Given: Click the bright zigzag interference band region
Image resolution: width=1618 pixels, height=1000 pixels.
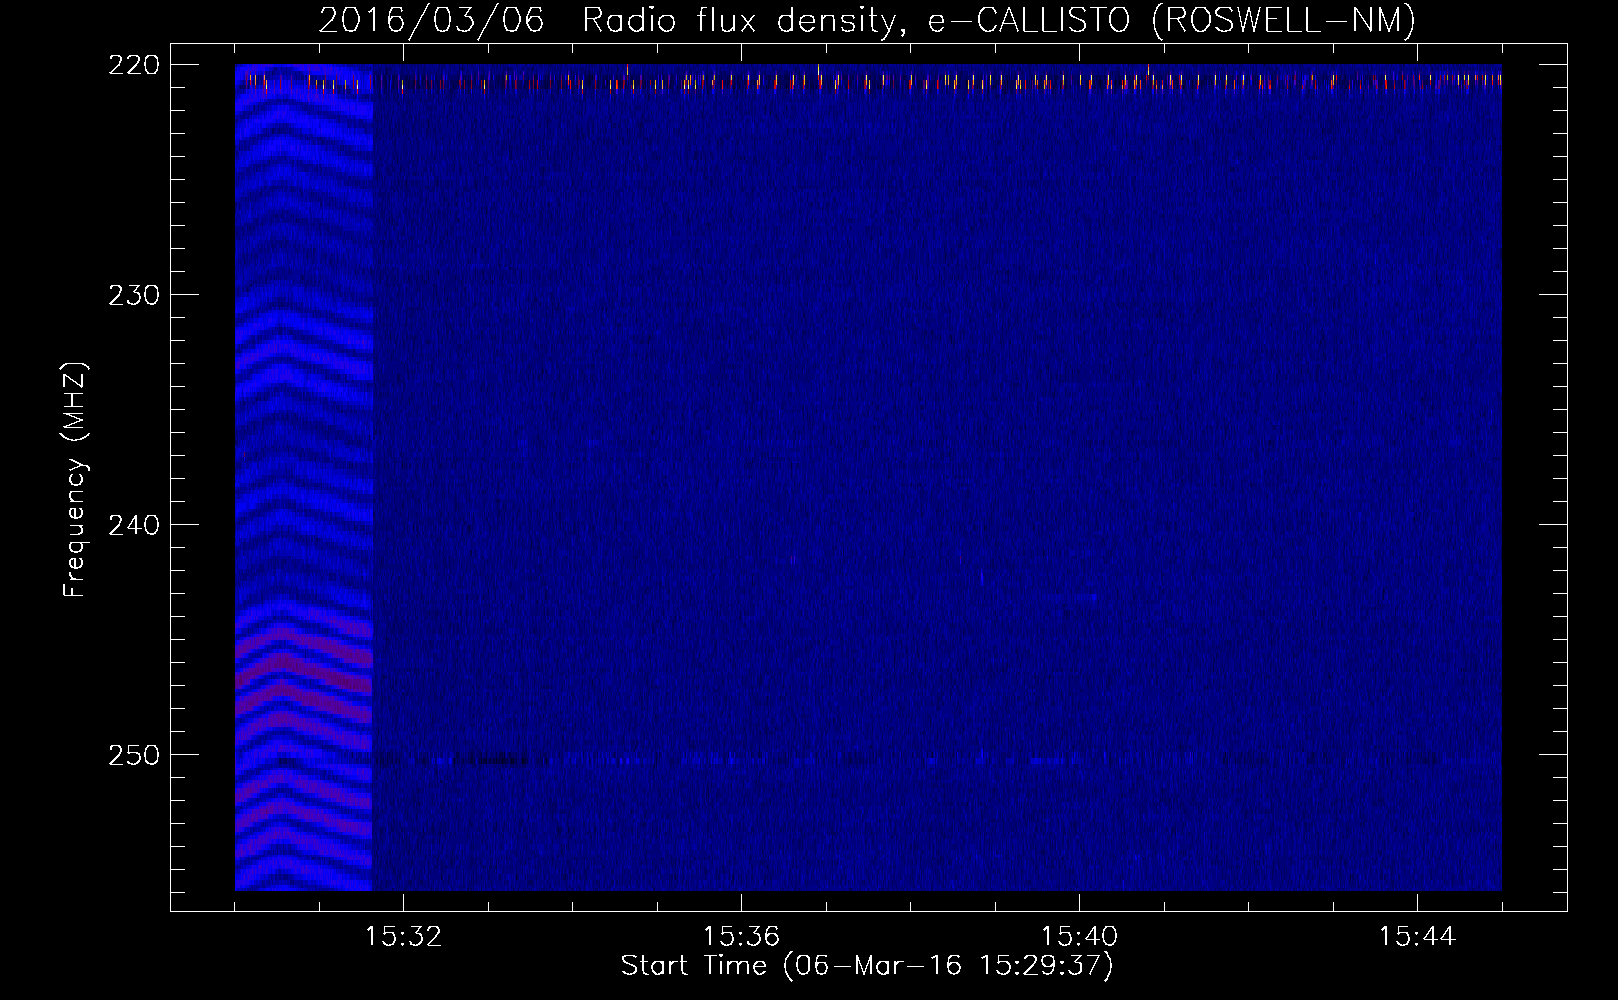Looking at the screenshot, I should click(304, 478).
